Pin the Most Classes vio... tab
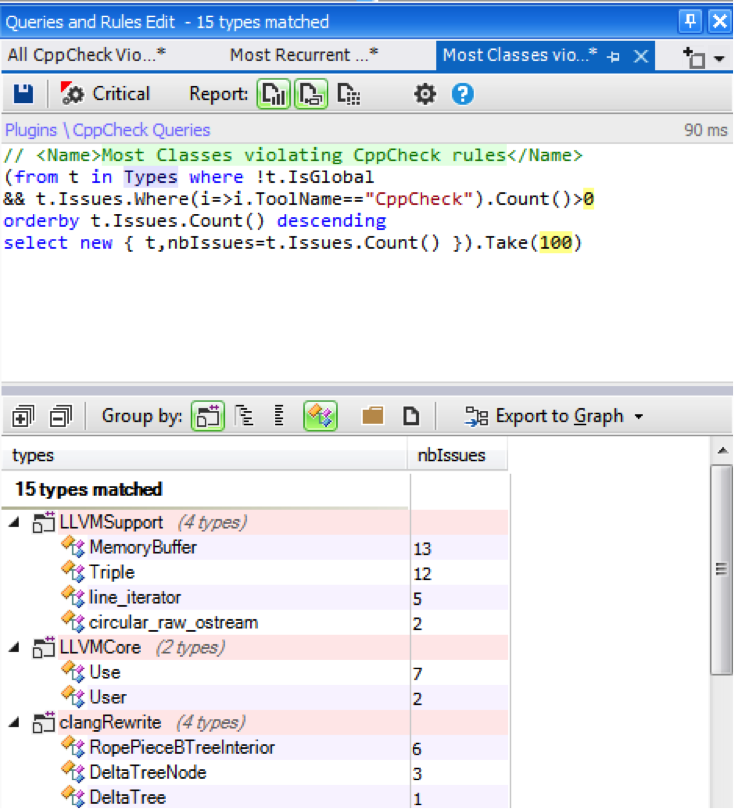The image size is (734, 809). tap(613, 56)
